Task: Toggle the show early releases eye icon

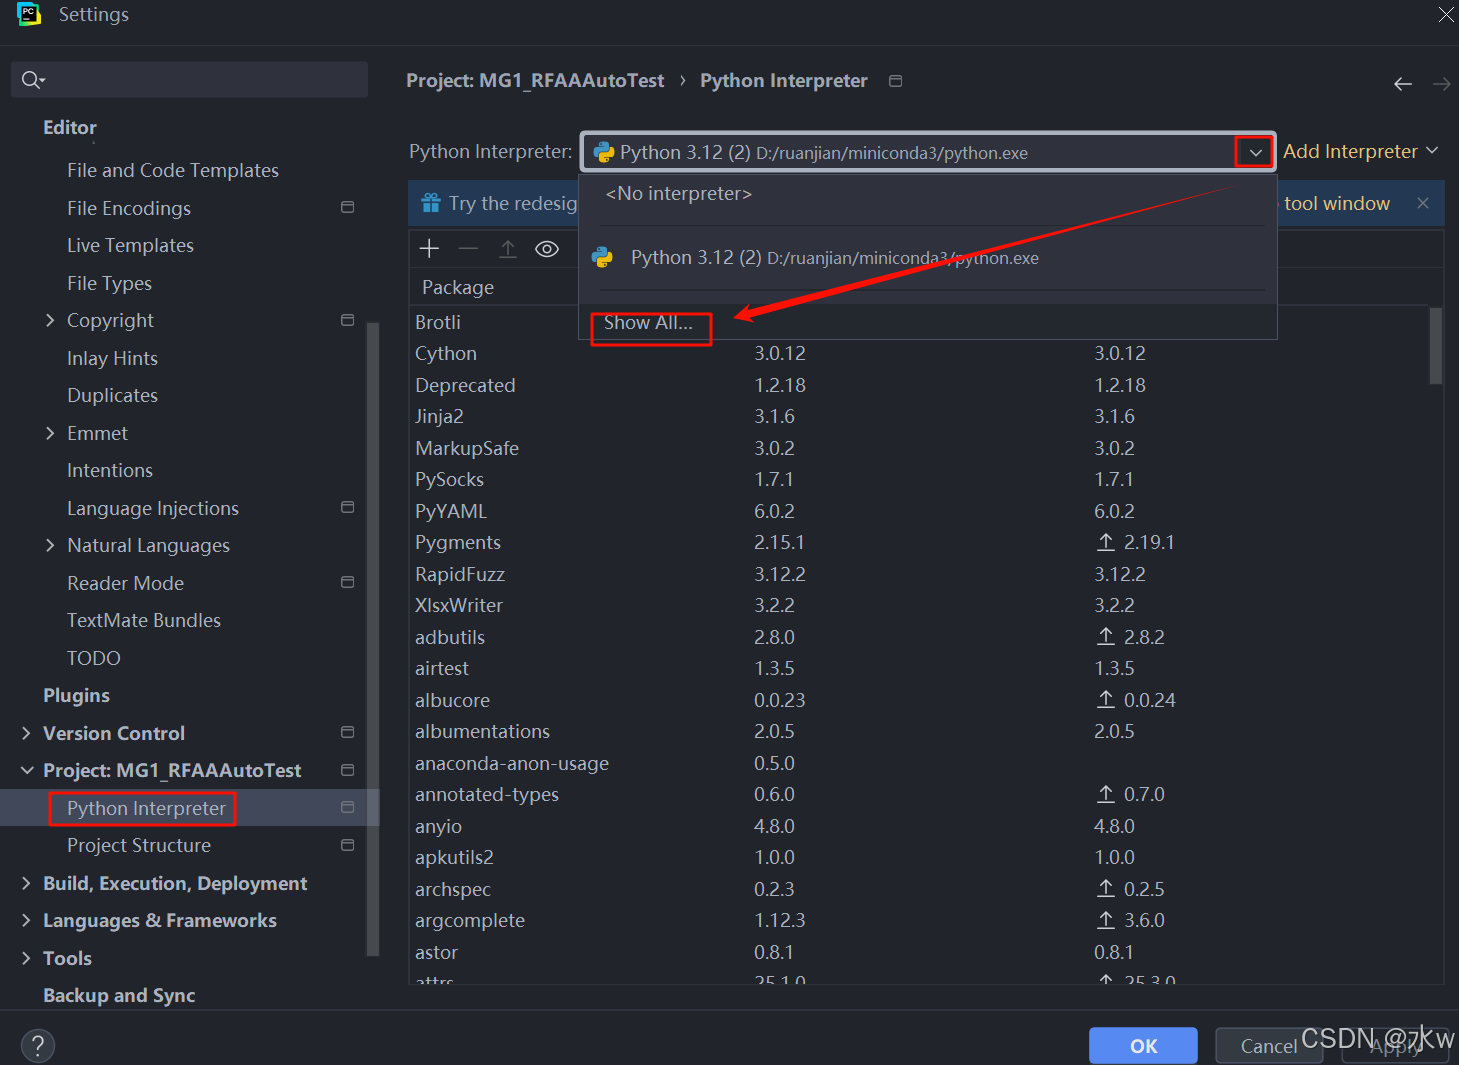Action: 547,249
